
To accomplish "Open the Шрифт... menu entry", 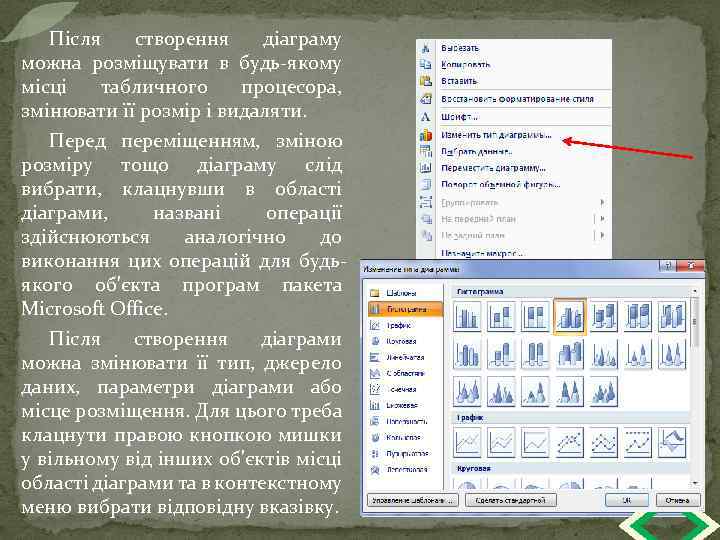I will tap(460, 117).
